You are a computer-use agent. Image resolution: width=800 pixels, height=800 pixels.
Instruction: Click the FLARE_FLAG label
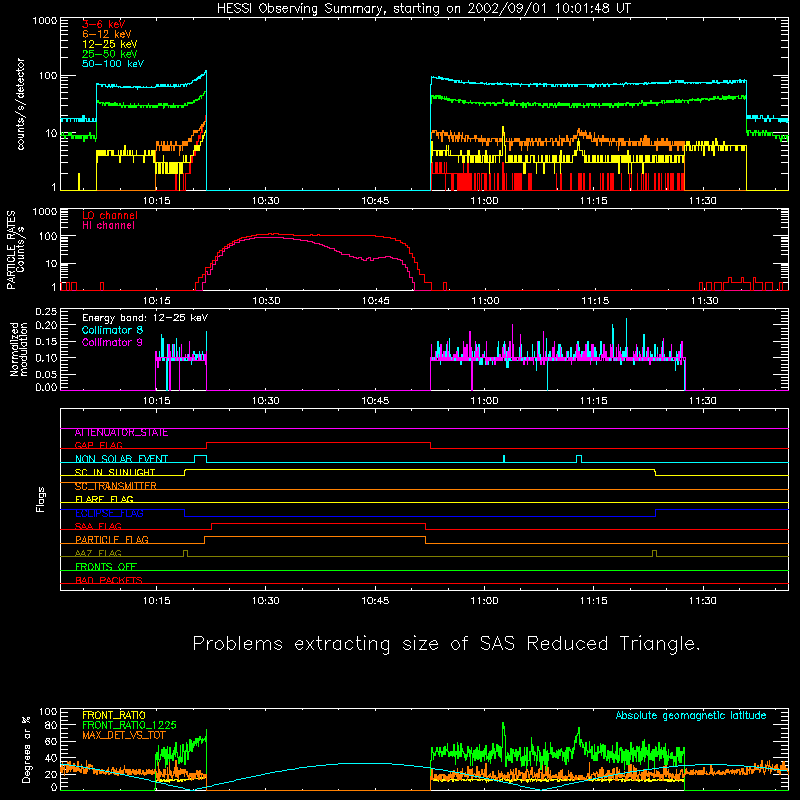tap(104, 500)
